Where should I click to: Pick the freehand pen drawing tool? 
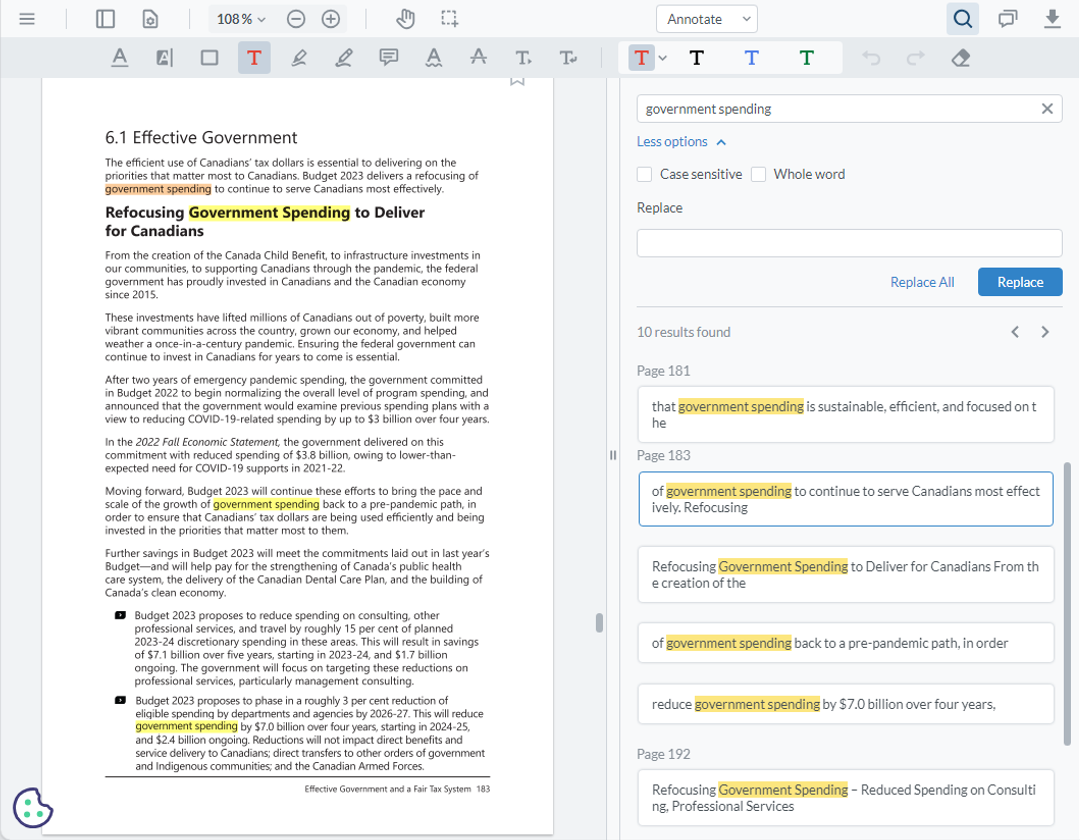299,57
